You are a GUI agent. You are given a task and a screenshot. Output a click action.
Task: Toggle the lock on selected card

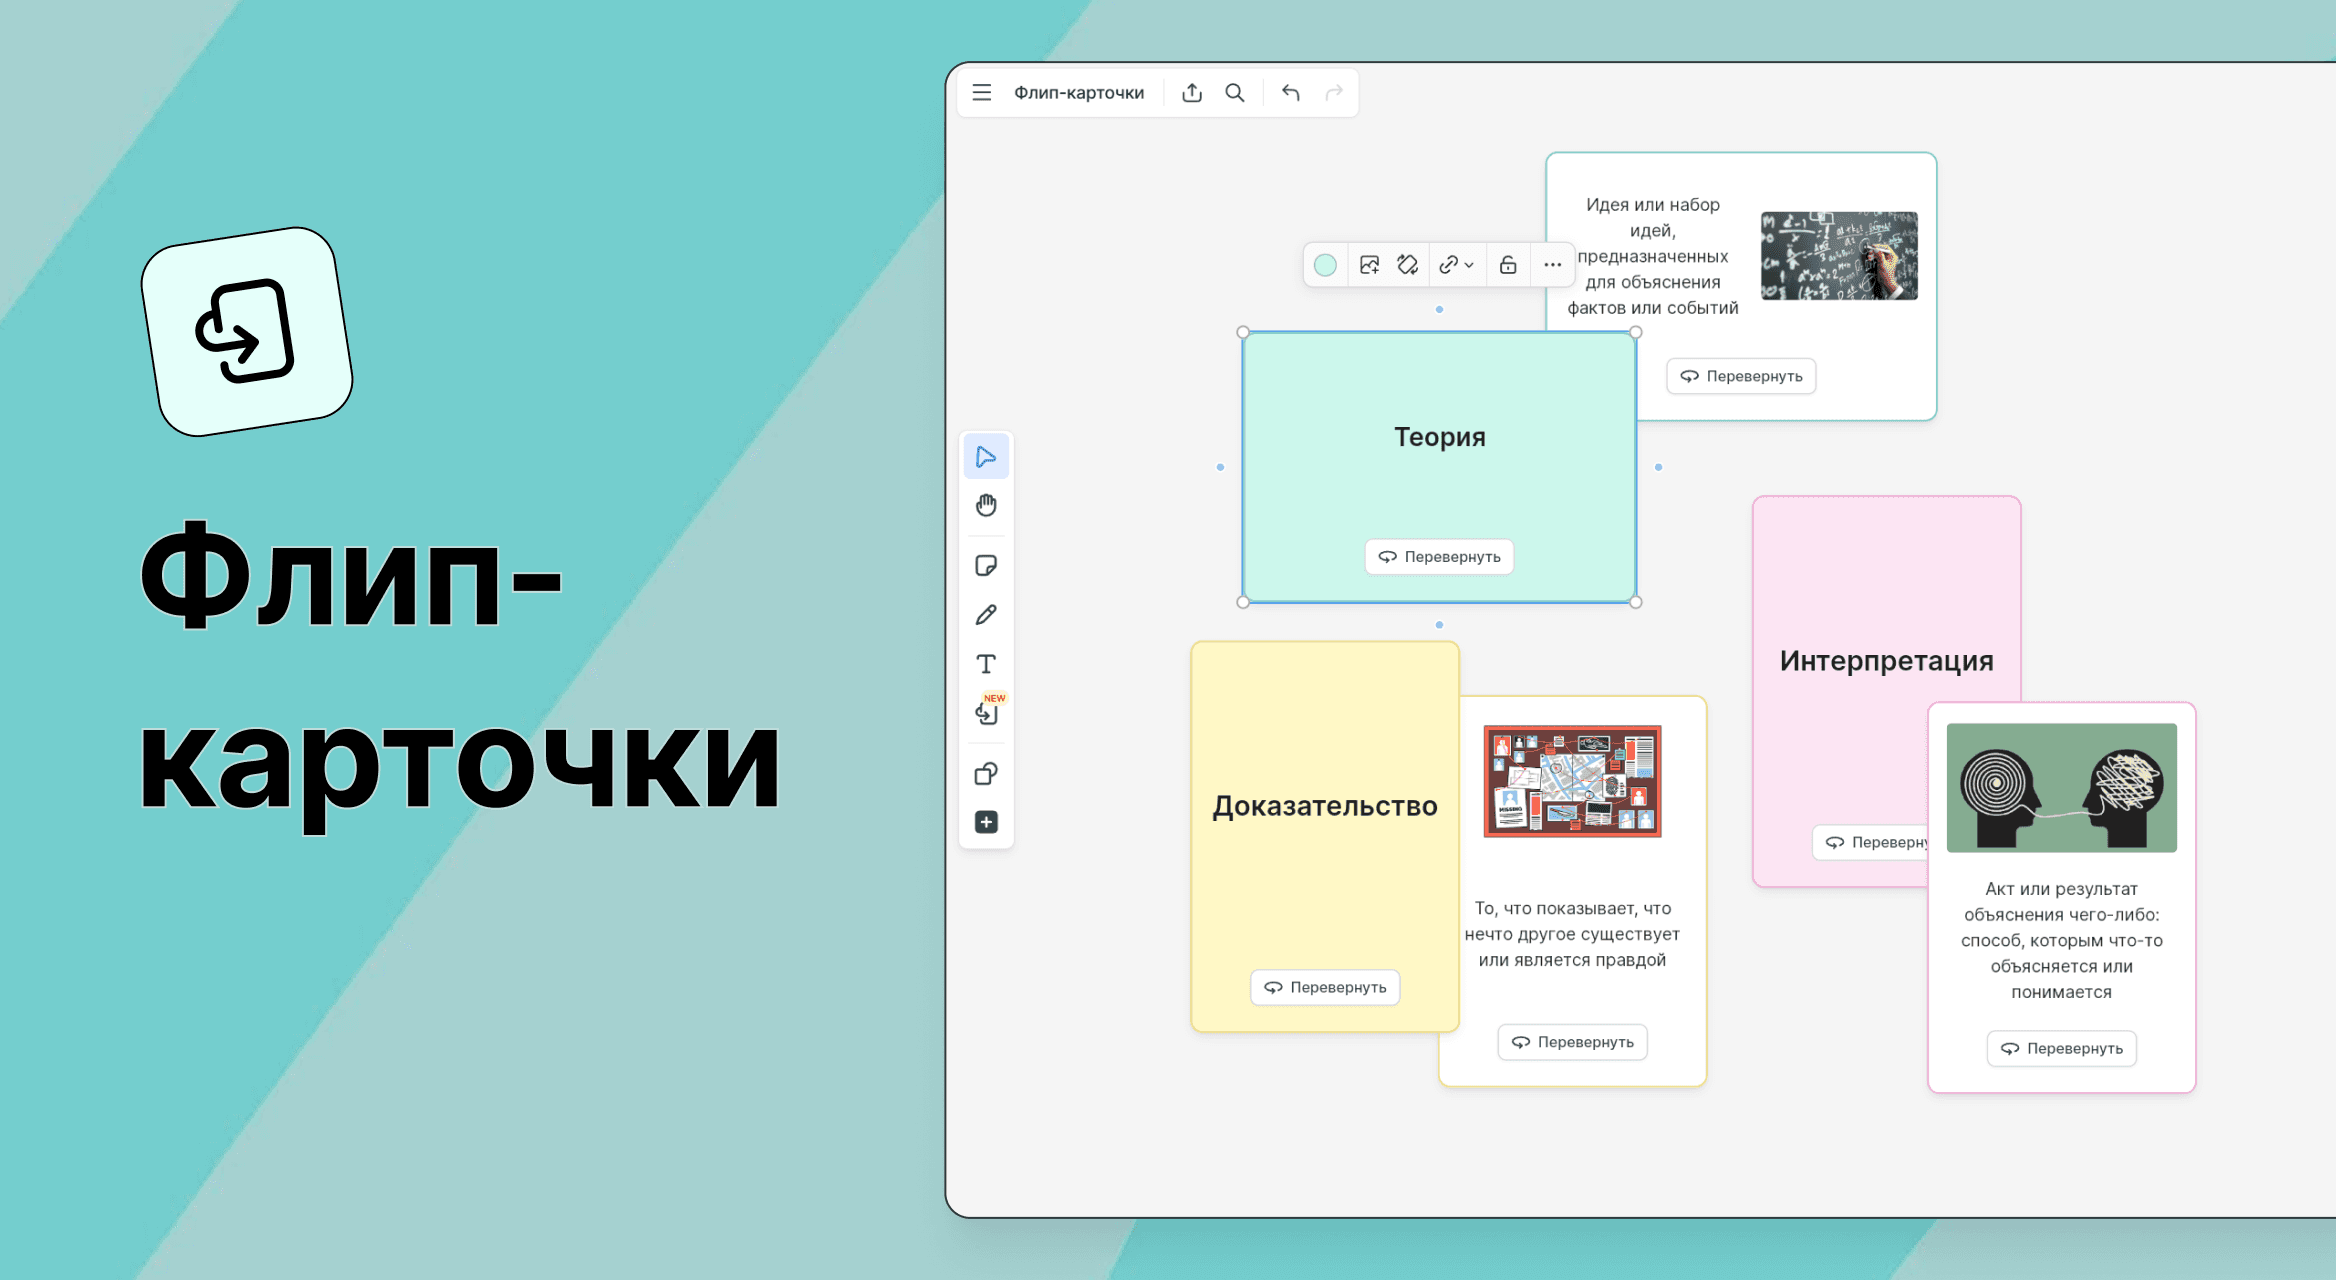1508,265
